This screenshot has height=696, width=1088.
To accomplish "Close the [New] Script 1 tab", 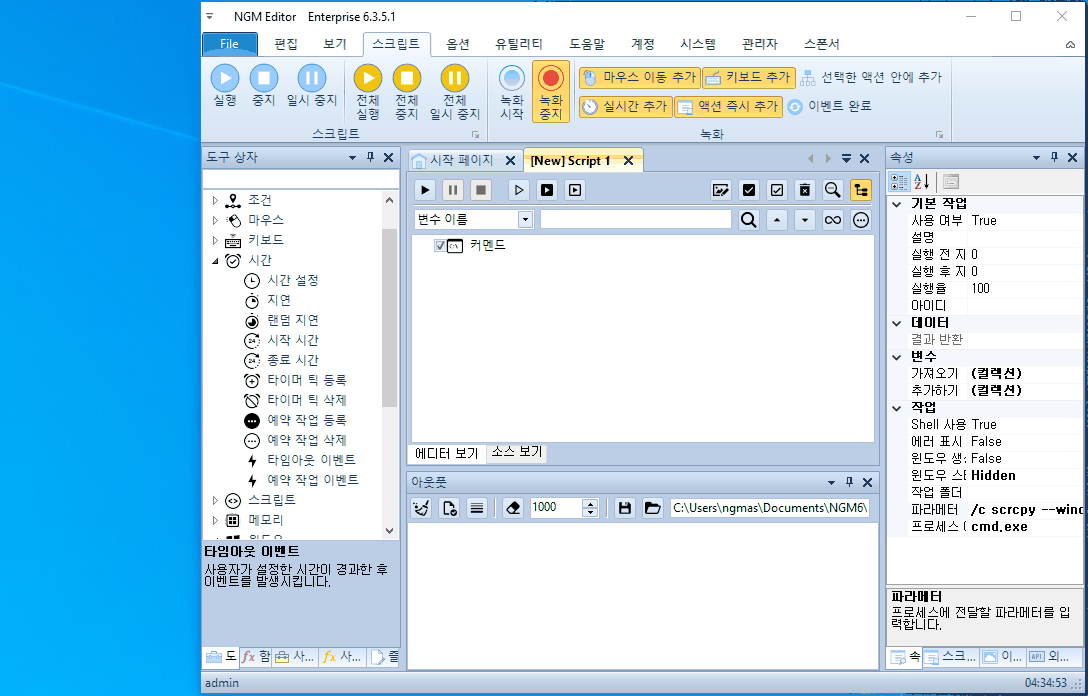I will [x=628, y=160].
